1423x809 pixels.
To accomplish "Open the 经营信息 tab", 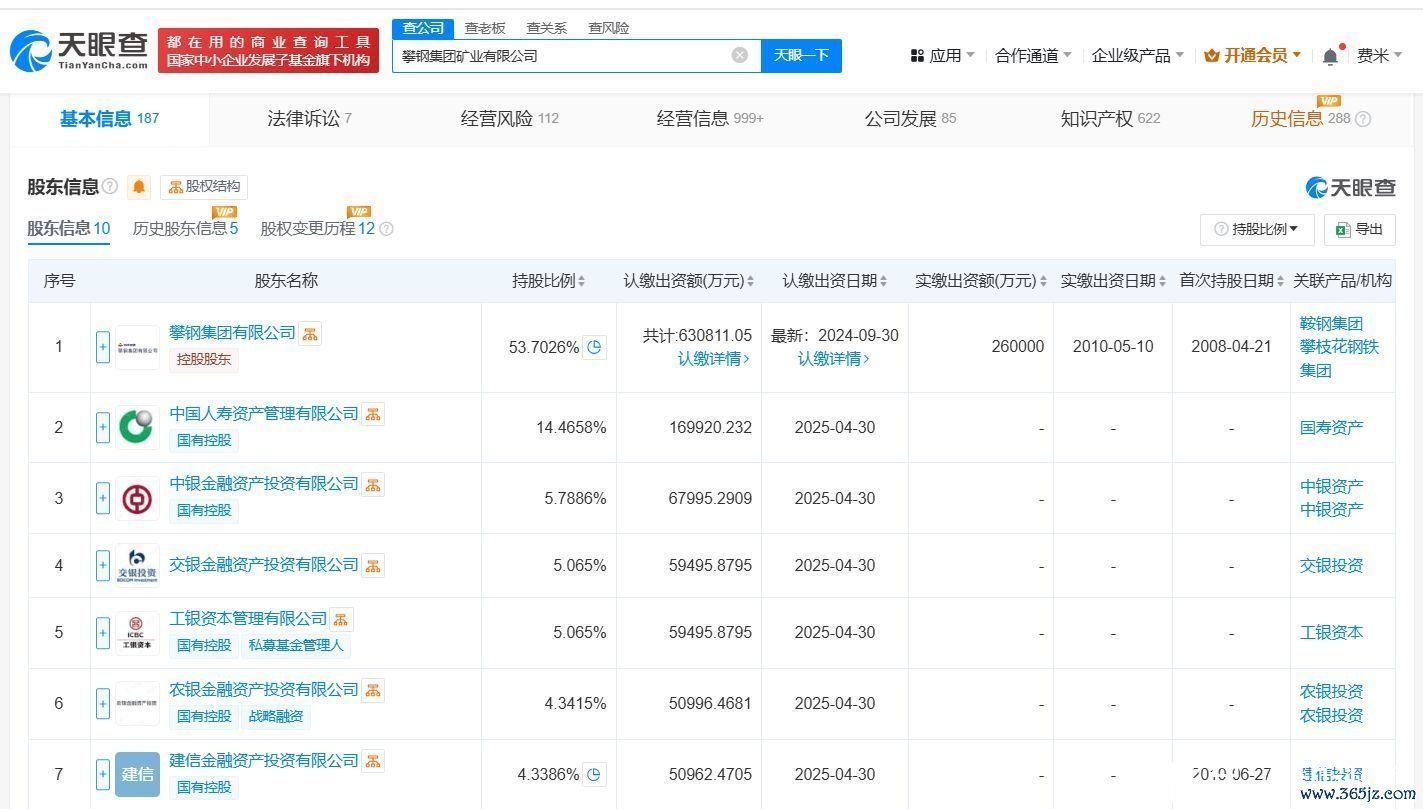I will coord(710,119).
